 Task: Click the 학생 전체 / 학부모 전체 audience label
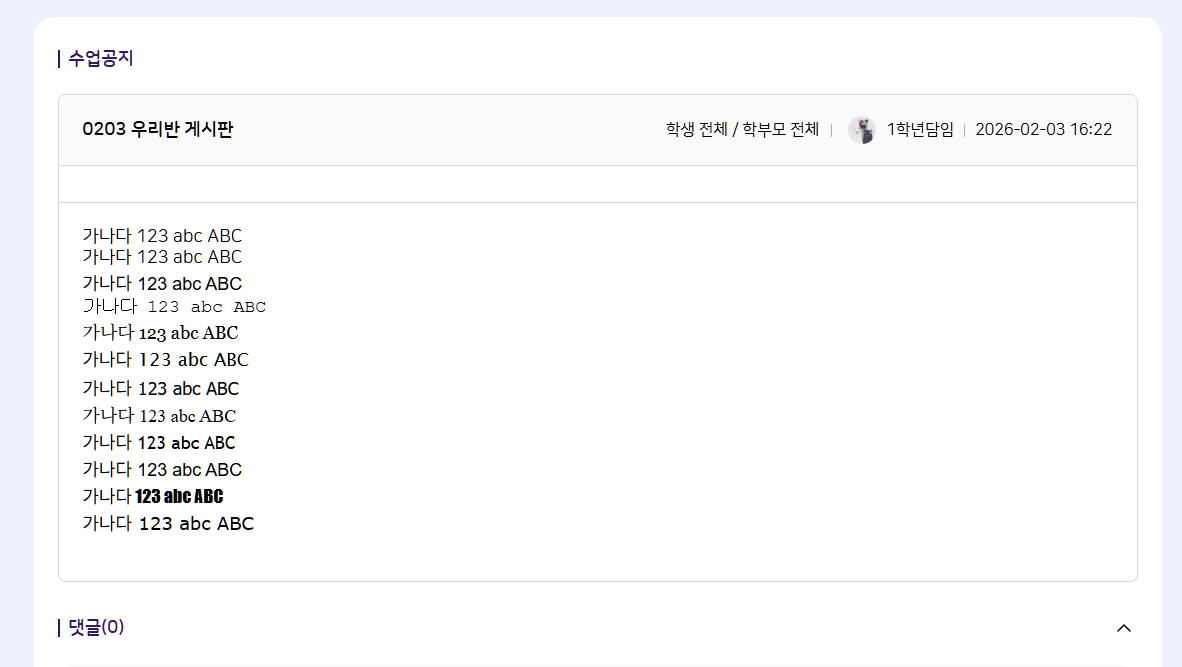pyautogui.click(x=742, y=129)
